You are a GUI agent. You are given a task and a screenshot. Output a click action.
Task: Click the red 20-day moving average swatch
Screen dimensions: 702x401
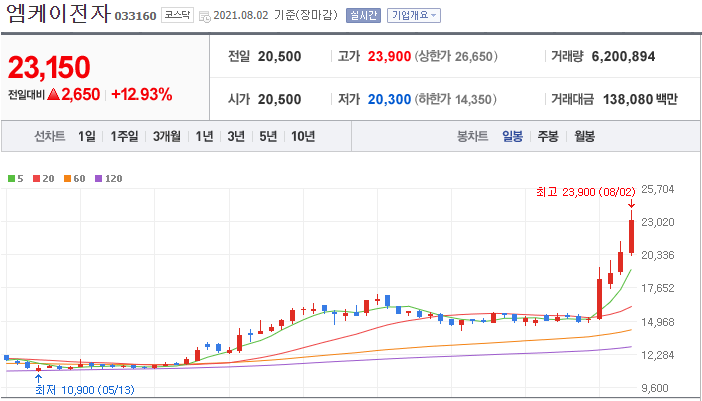point(36,179)
